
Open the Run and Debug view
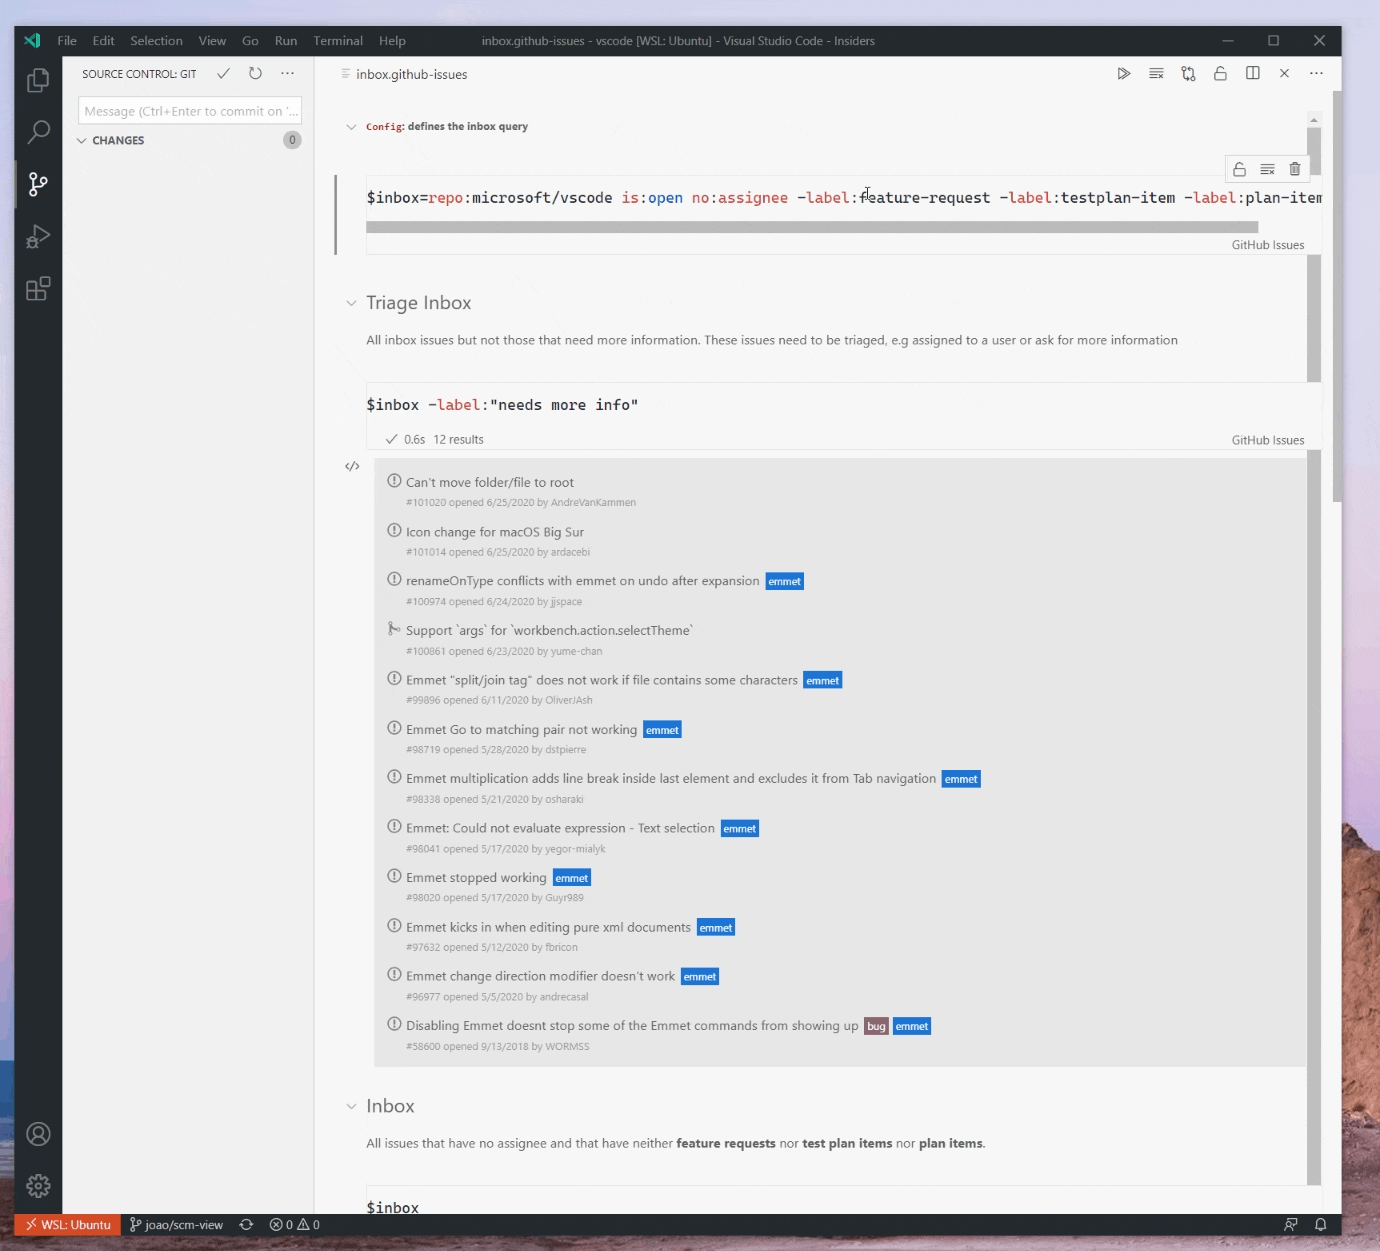coord(38,236)
